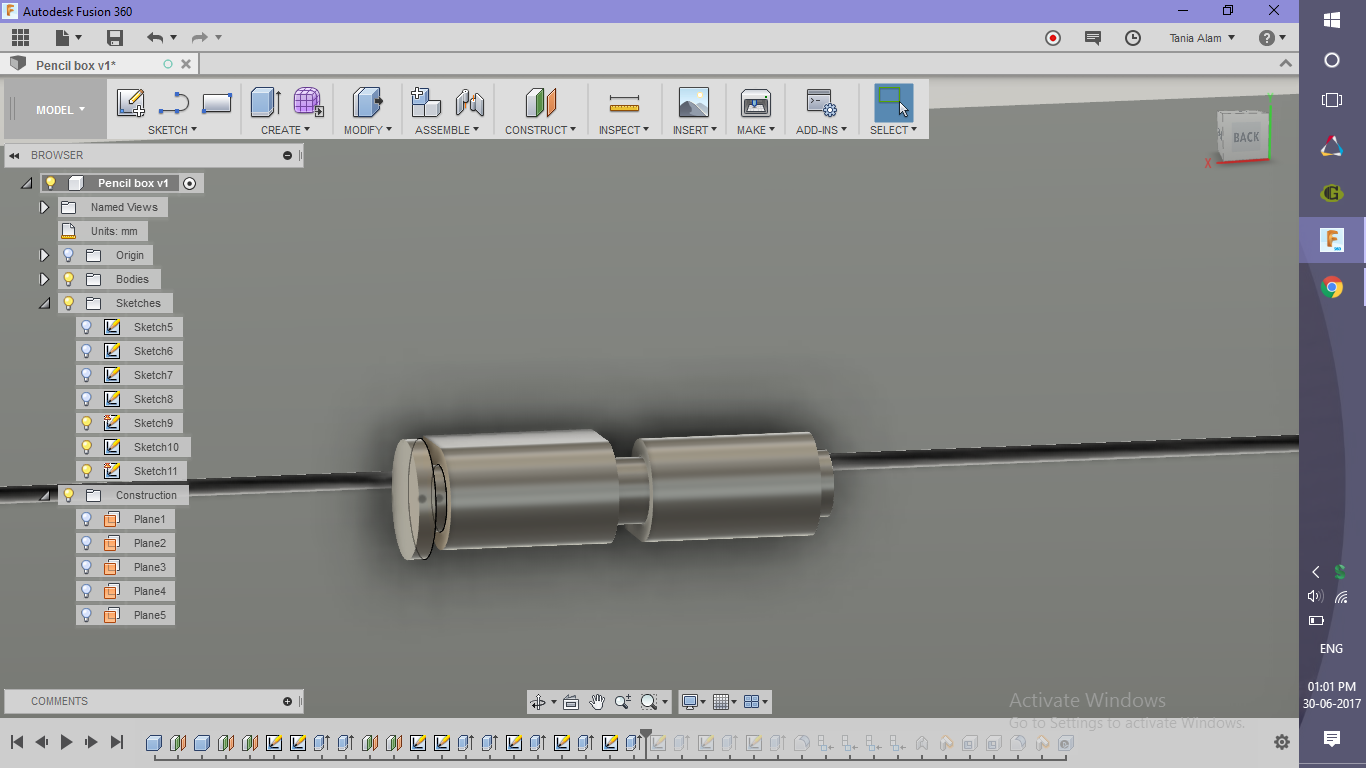1366x768 pixels.
Task: Open the INSPECT menu
Action: [x=624, y=130]
